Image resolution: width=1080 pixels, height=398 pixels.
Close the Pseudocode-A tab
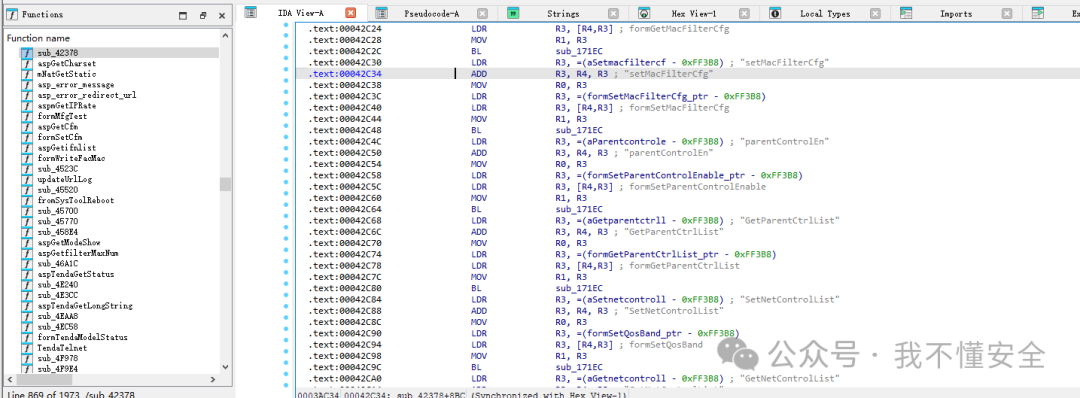coord(482,13)
